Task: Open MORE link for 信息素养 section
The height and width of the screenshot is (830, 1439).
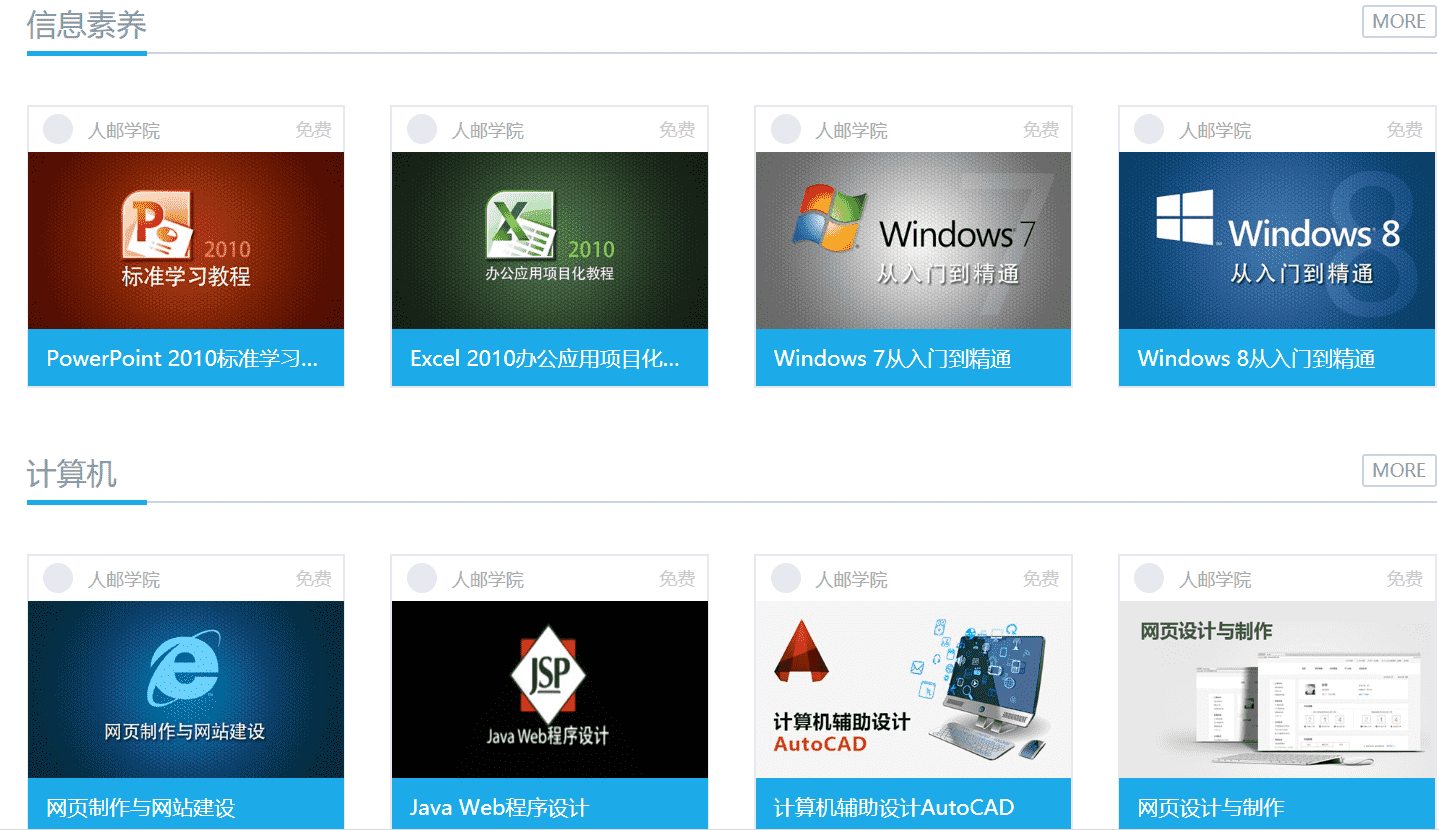Action: (x=1399, y=21)
